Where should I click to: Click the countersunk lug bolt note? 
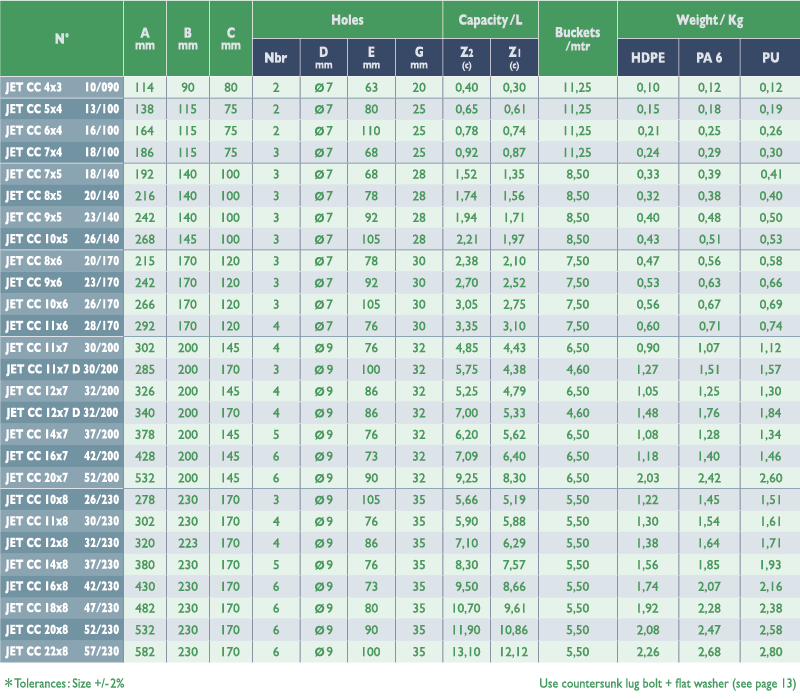[x=666, y=683]
